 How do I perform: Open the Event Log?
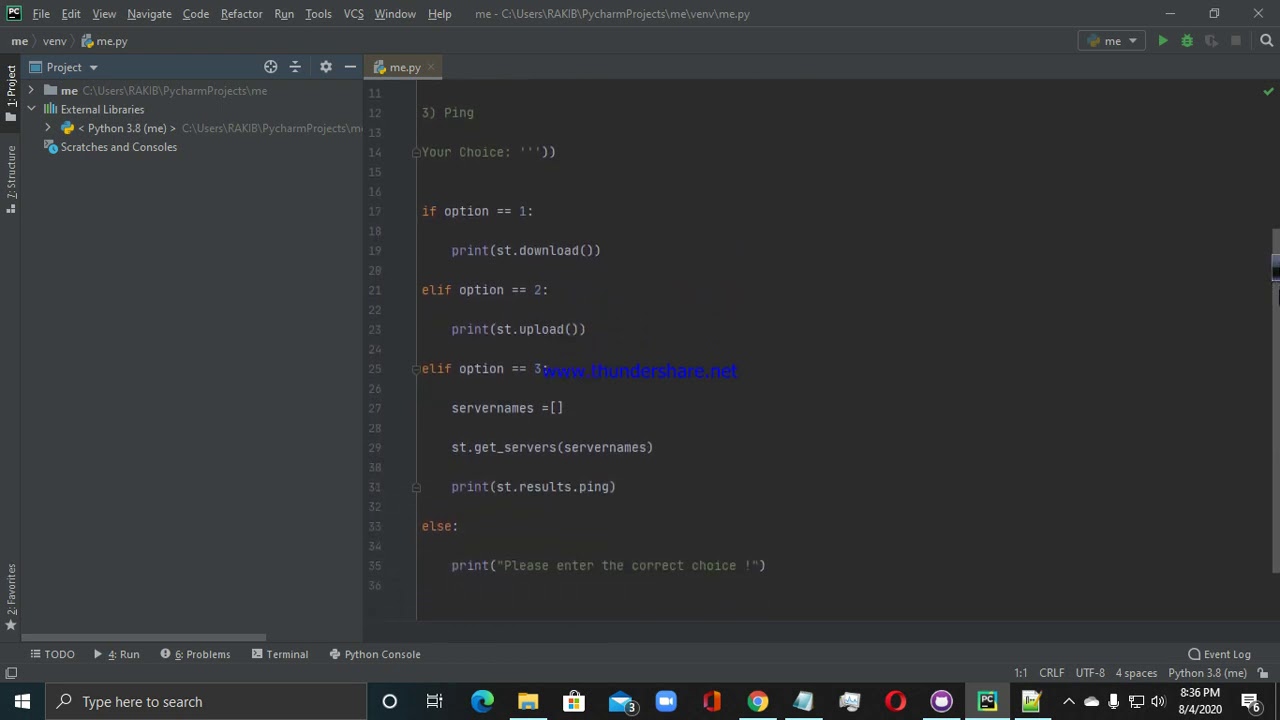(1219, 654)
